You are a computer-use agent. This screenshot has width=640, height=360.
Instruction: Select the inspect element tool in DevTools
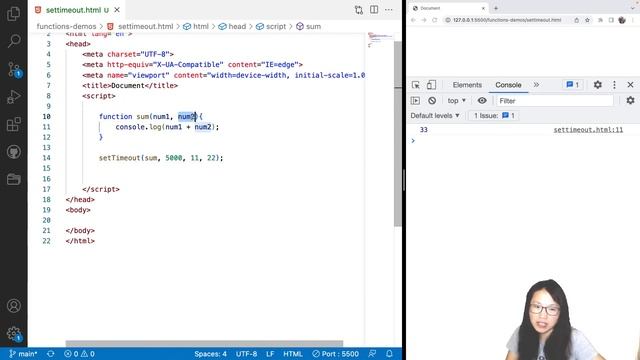(x=416, y=85)
